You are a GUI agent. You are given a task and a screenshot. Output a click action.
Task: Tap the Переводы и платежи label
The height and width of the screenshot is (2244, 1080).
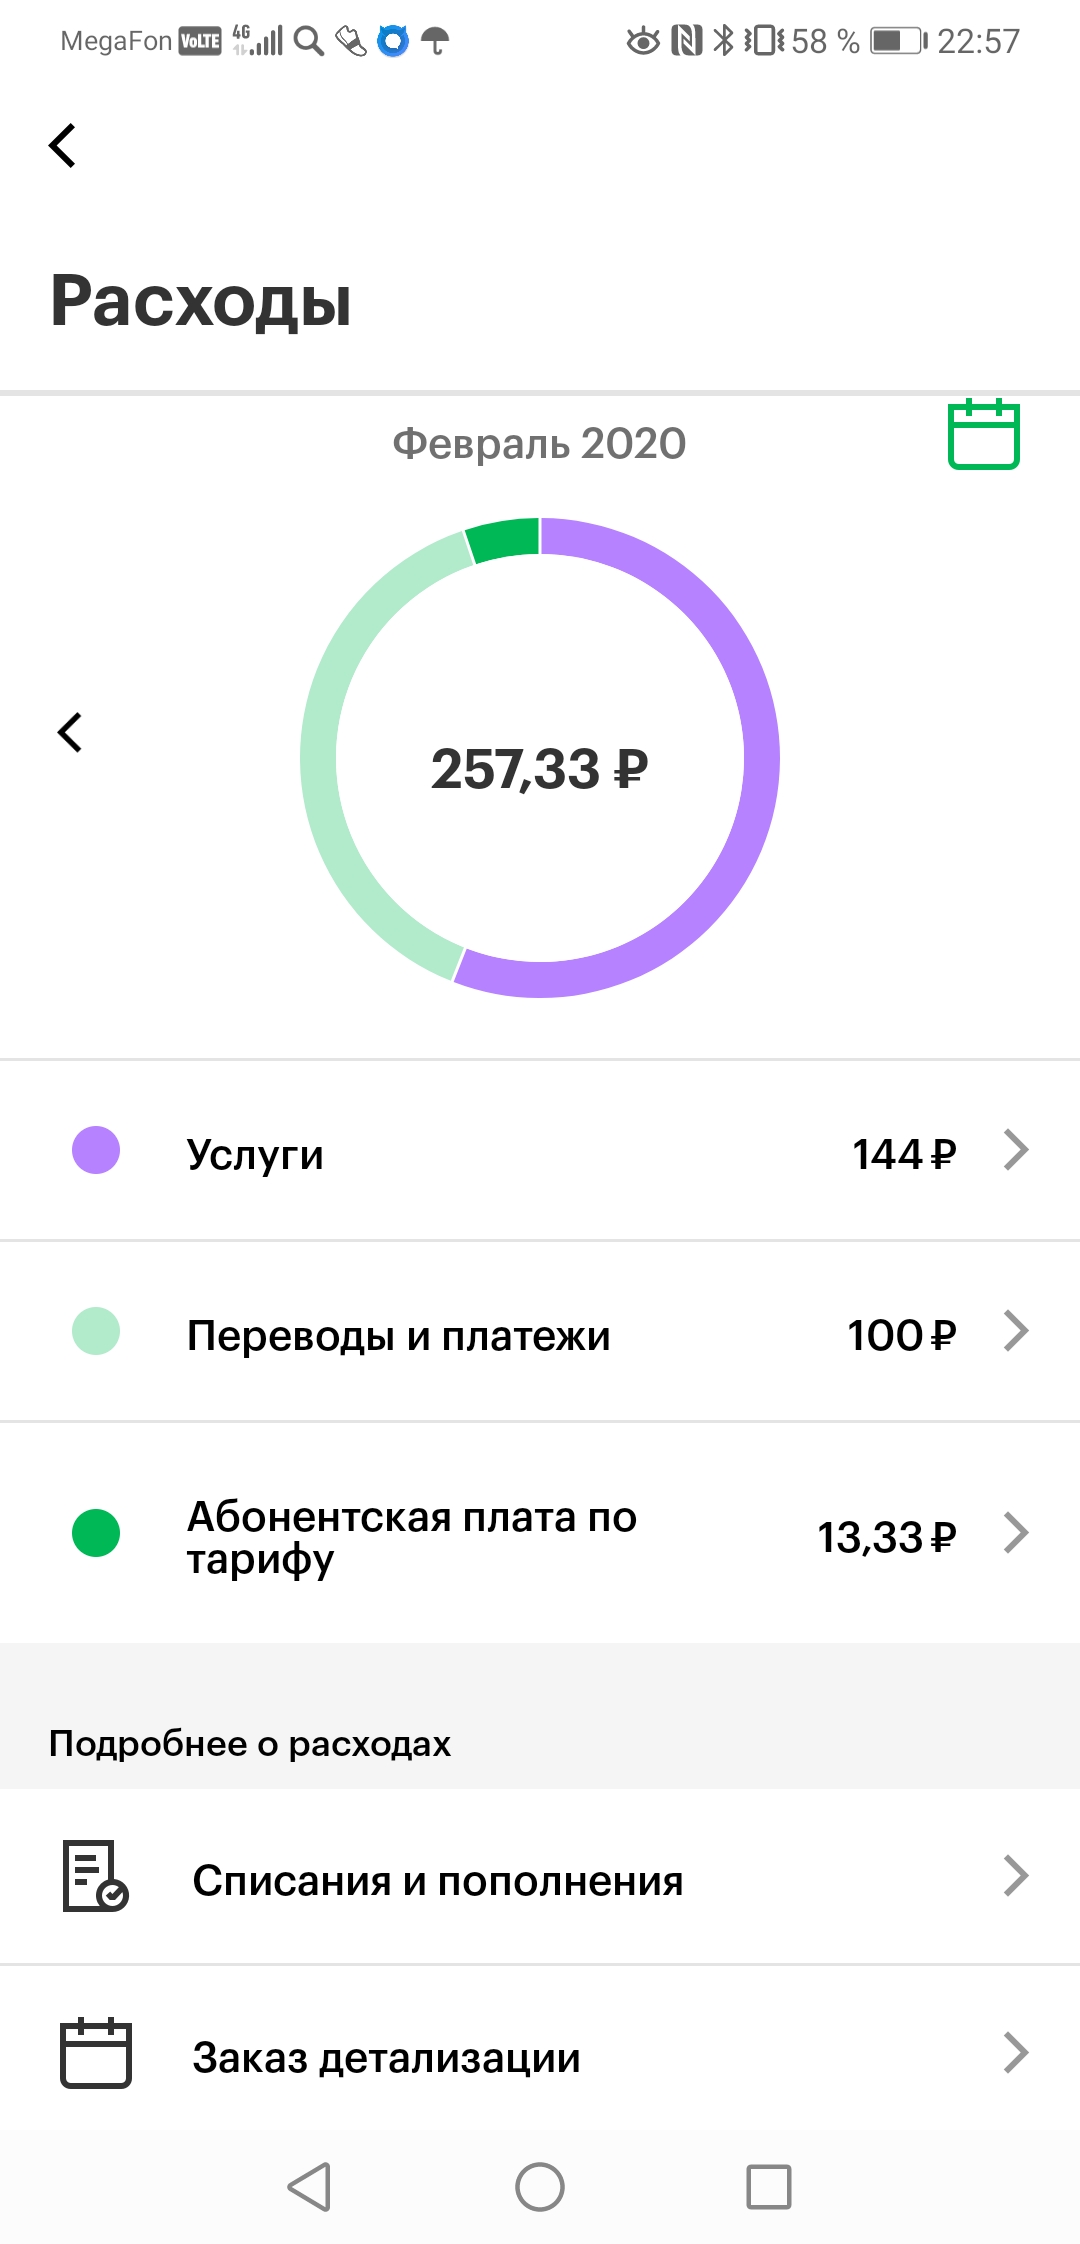[398, 1336]
